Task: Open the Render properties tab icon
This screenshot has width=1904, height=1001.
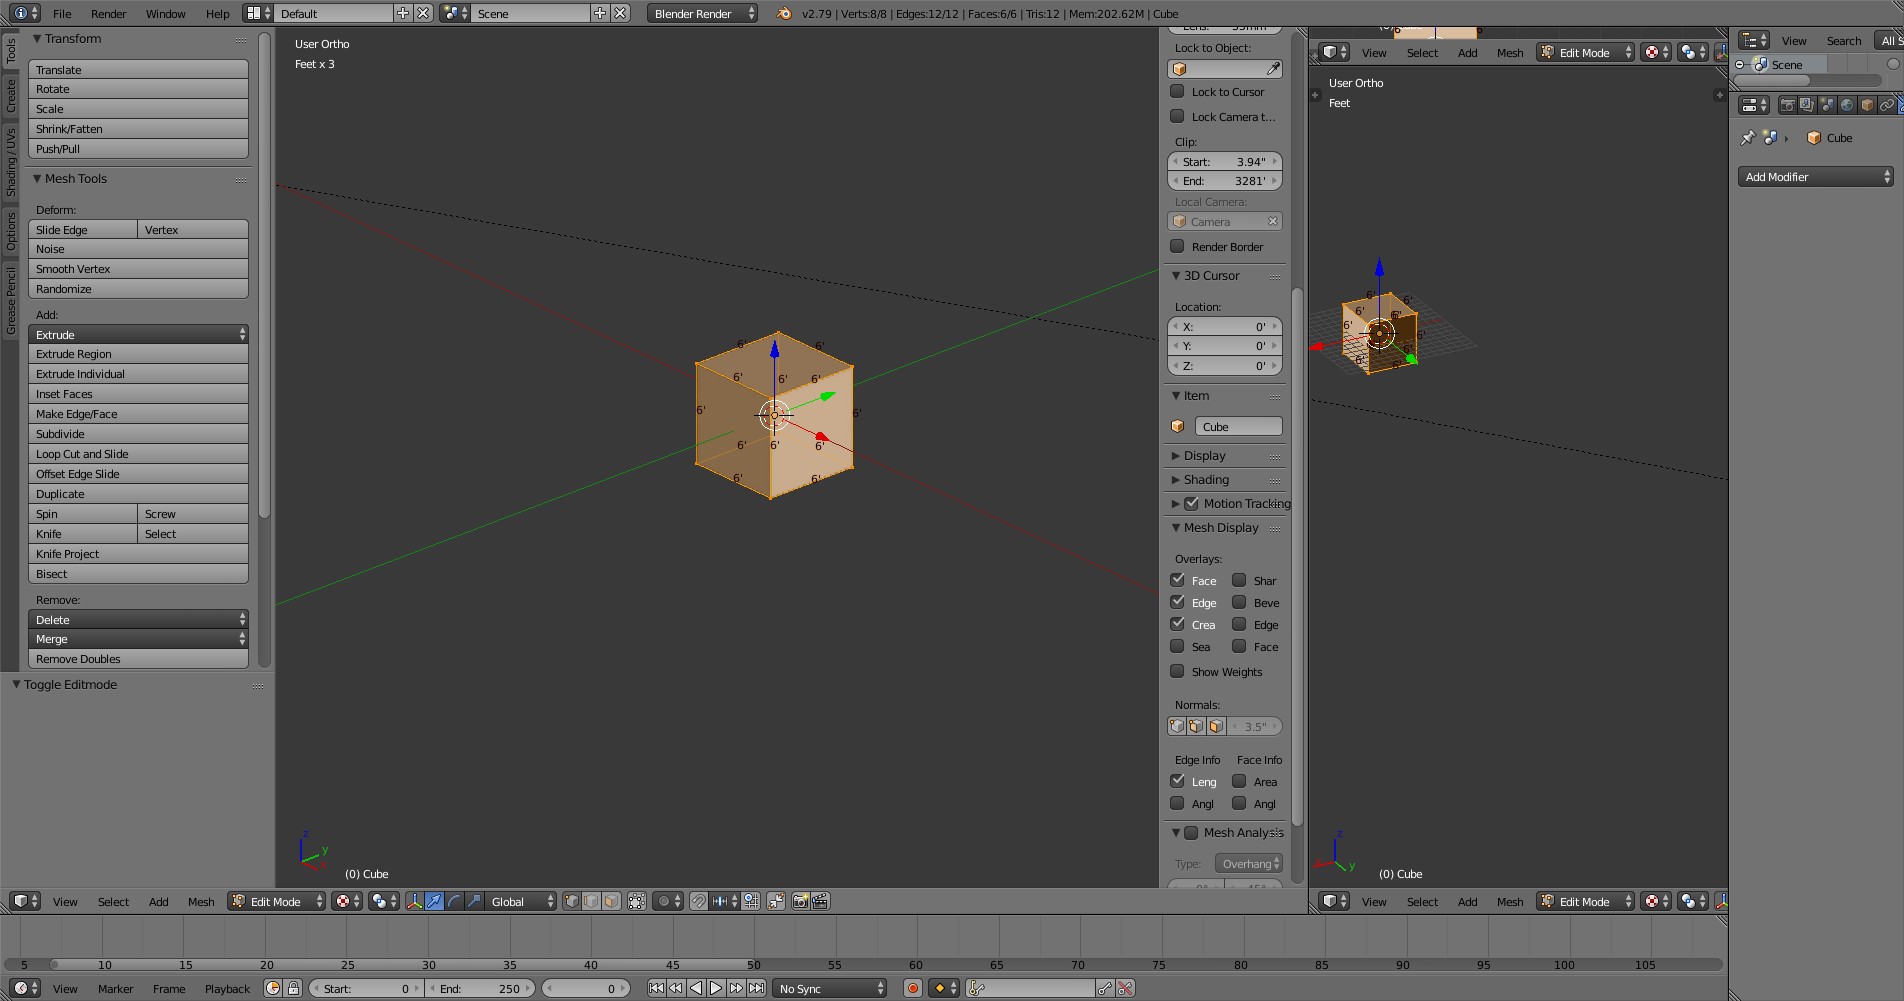Action: click(1787, 104)
